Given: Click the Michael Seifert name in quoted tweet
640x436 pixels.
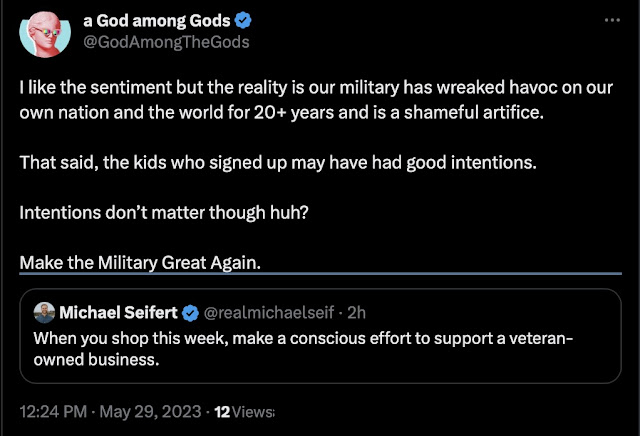Looking at the screenshot, I should pos(118,313).
